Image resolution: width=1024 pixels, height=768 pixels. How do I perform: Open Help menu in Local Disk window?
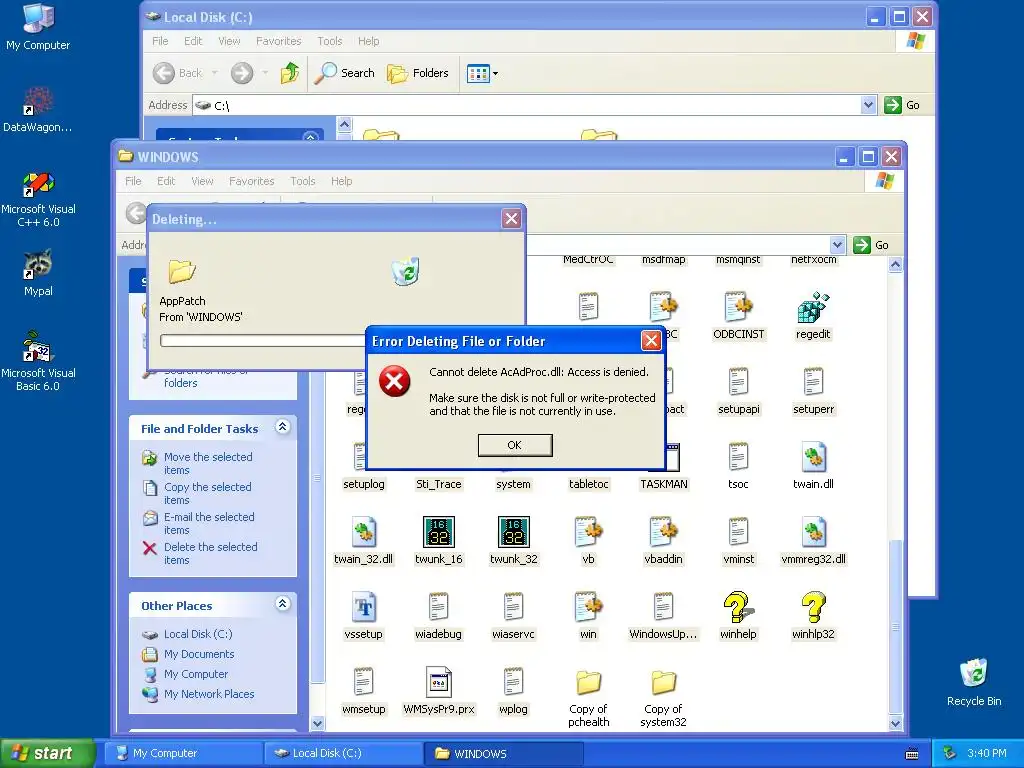click(x=368, y=40)
